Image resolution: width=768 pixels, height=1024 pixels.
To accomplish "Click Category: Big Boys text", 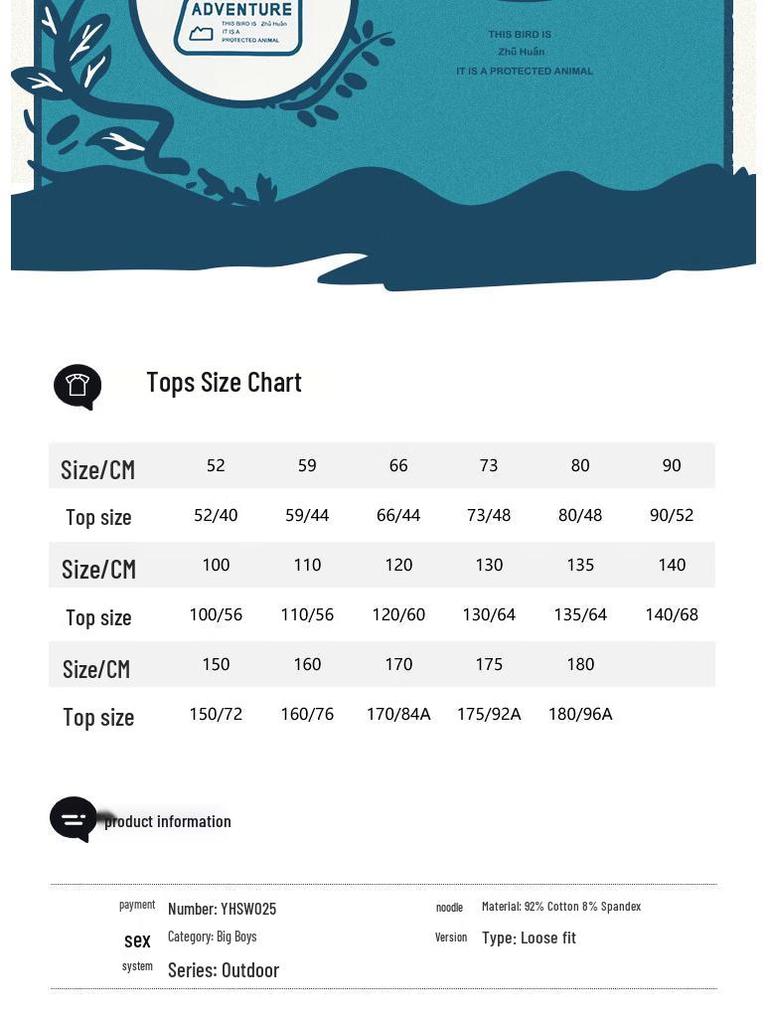I will 212,936.
